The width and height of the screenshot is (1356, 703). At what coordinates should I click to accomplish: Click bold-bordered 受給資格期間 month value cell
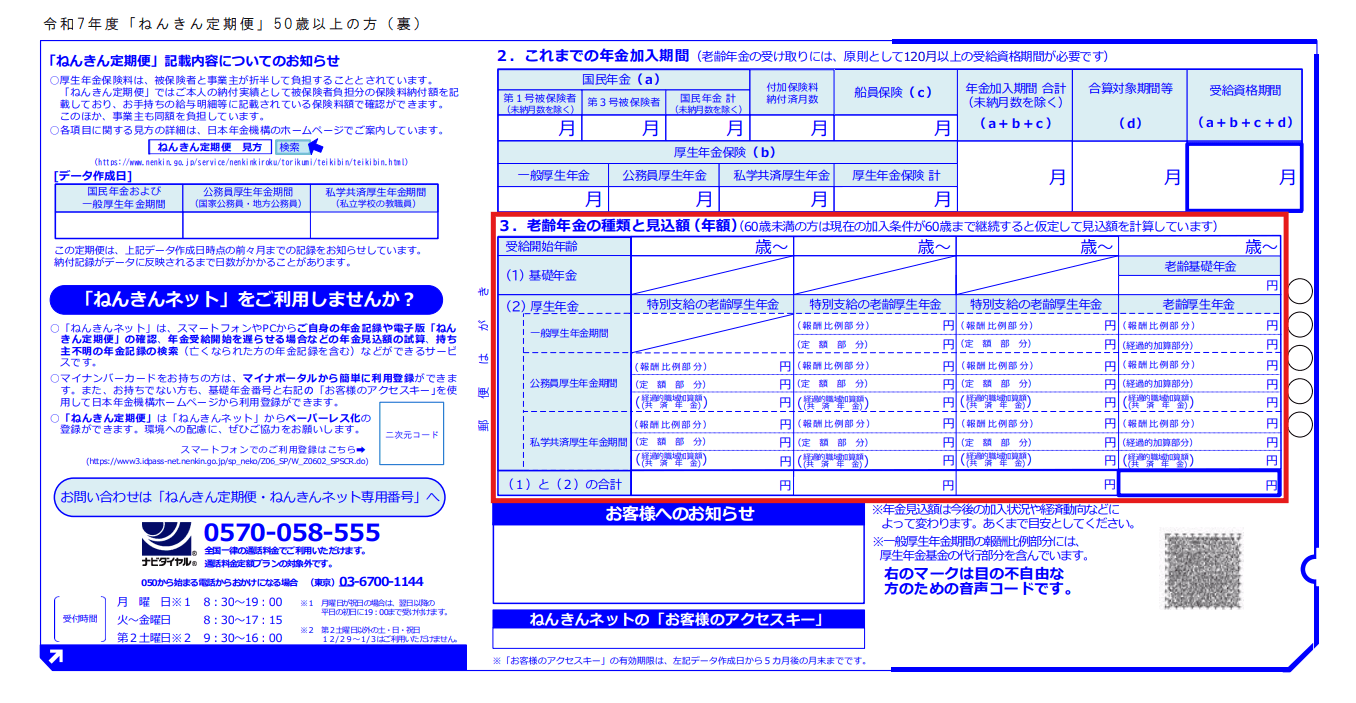(x=1244, y=177)
